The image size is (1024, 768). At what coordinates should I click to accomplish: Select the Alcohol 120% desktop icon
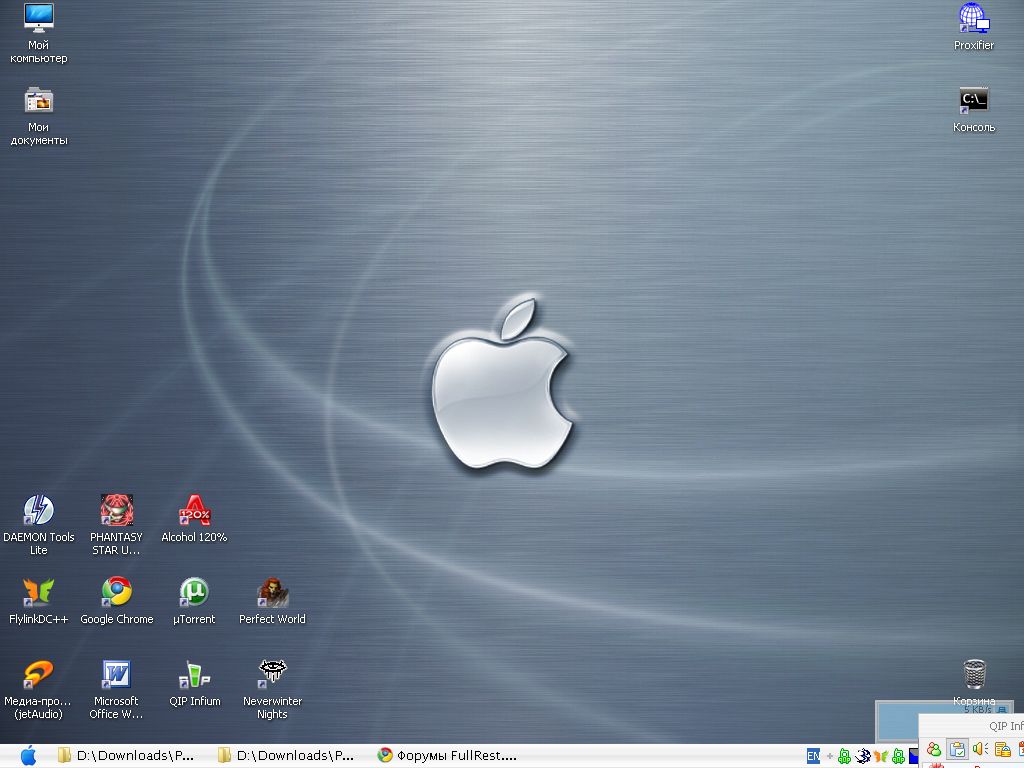click(194, 519)
